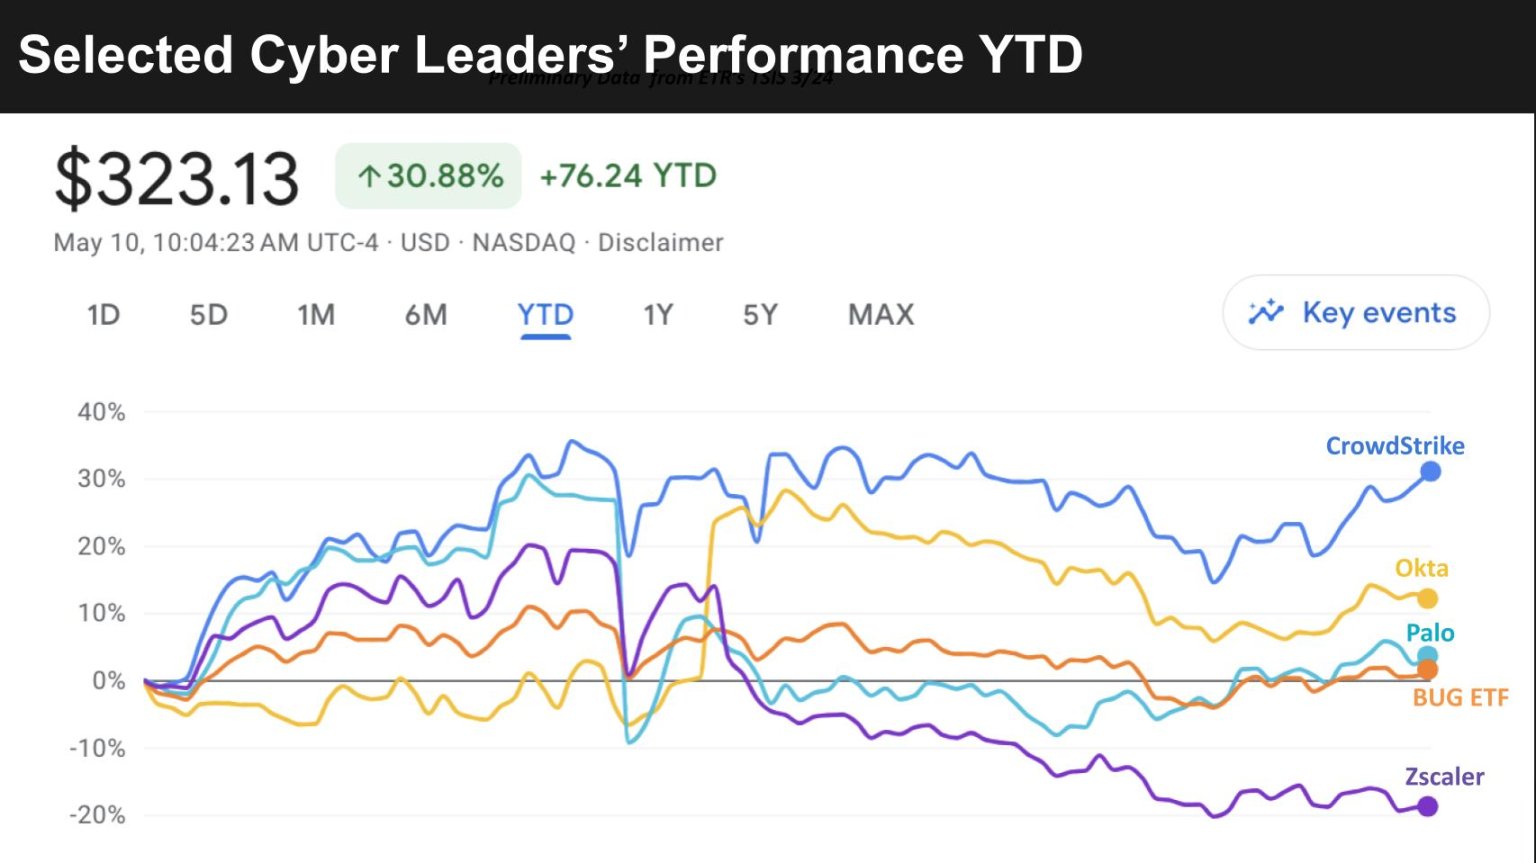Click the green up-arrow percentage badge

coord(429,176)
